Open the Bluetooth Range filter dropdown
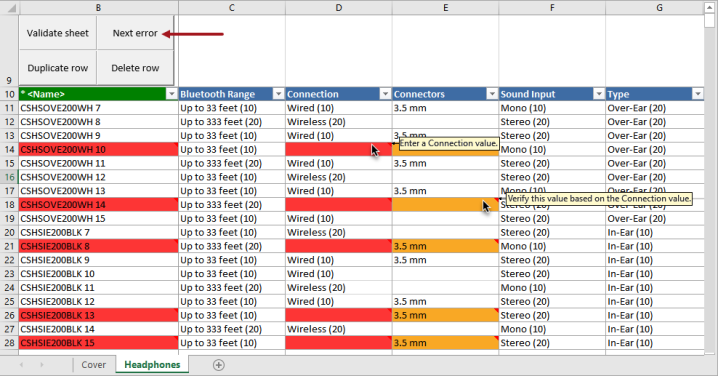718x376 pixels. (x=278, y=94)
